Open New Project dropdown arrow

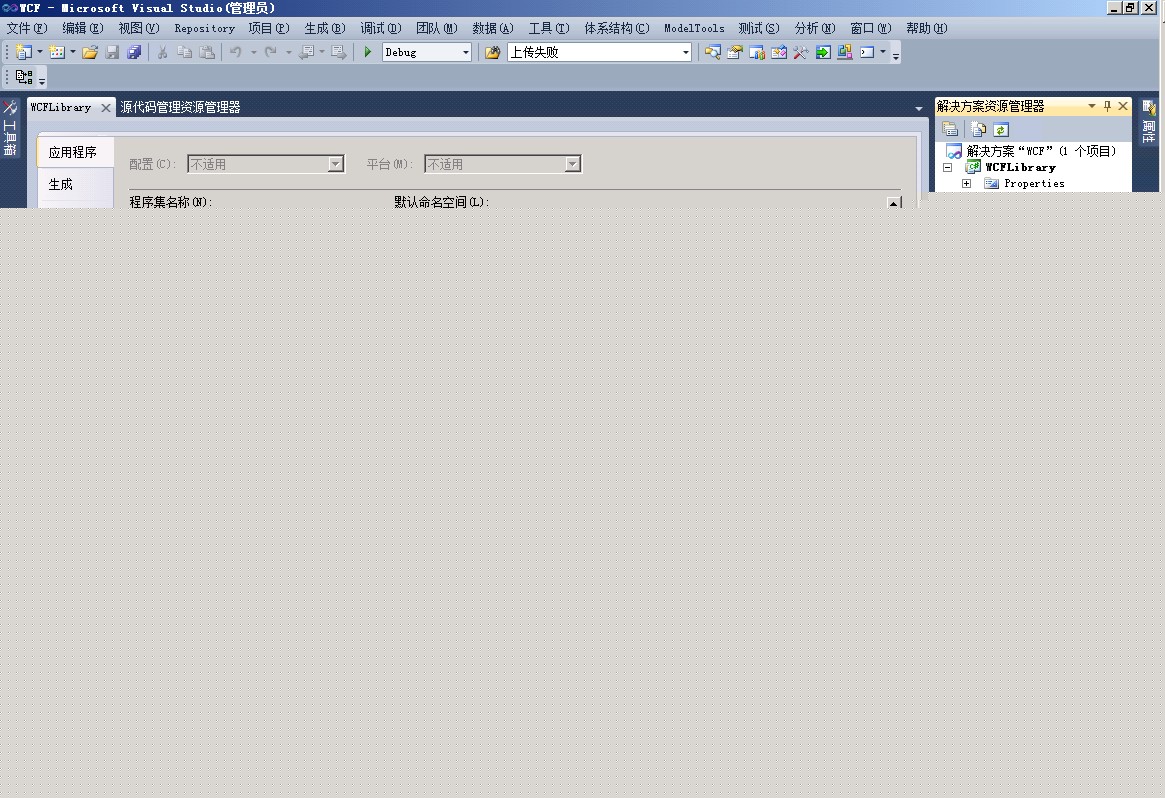[40, 52]
